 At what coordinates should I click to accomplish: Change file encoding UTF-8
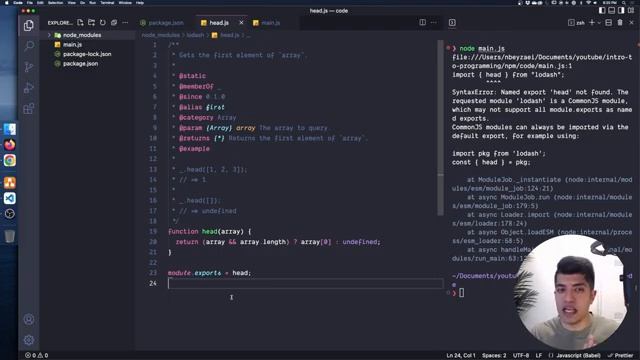(521, 356)
